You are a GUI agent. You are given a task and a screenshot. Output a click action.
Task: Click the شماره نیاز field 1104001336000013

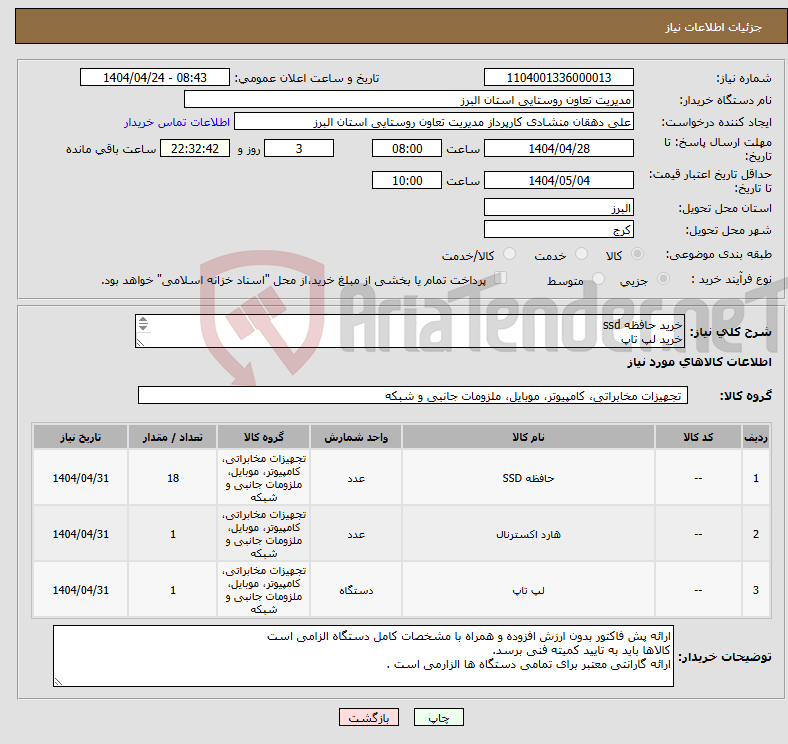[x=558, y=77]
